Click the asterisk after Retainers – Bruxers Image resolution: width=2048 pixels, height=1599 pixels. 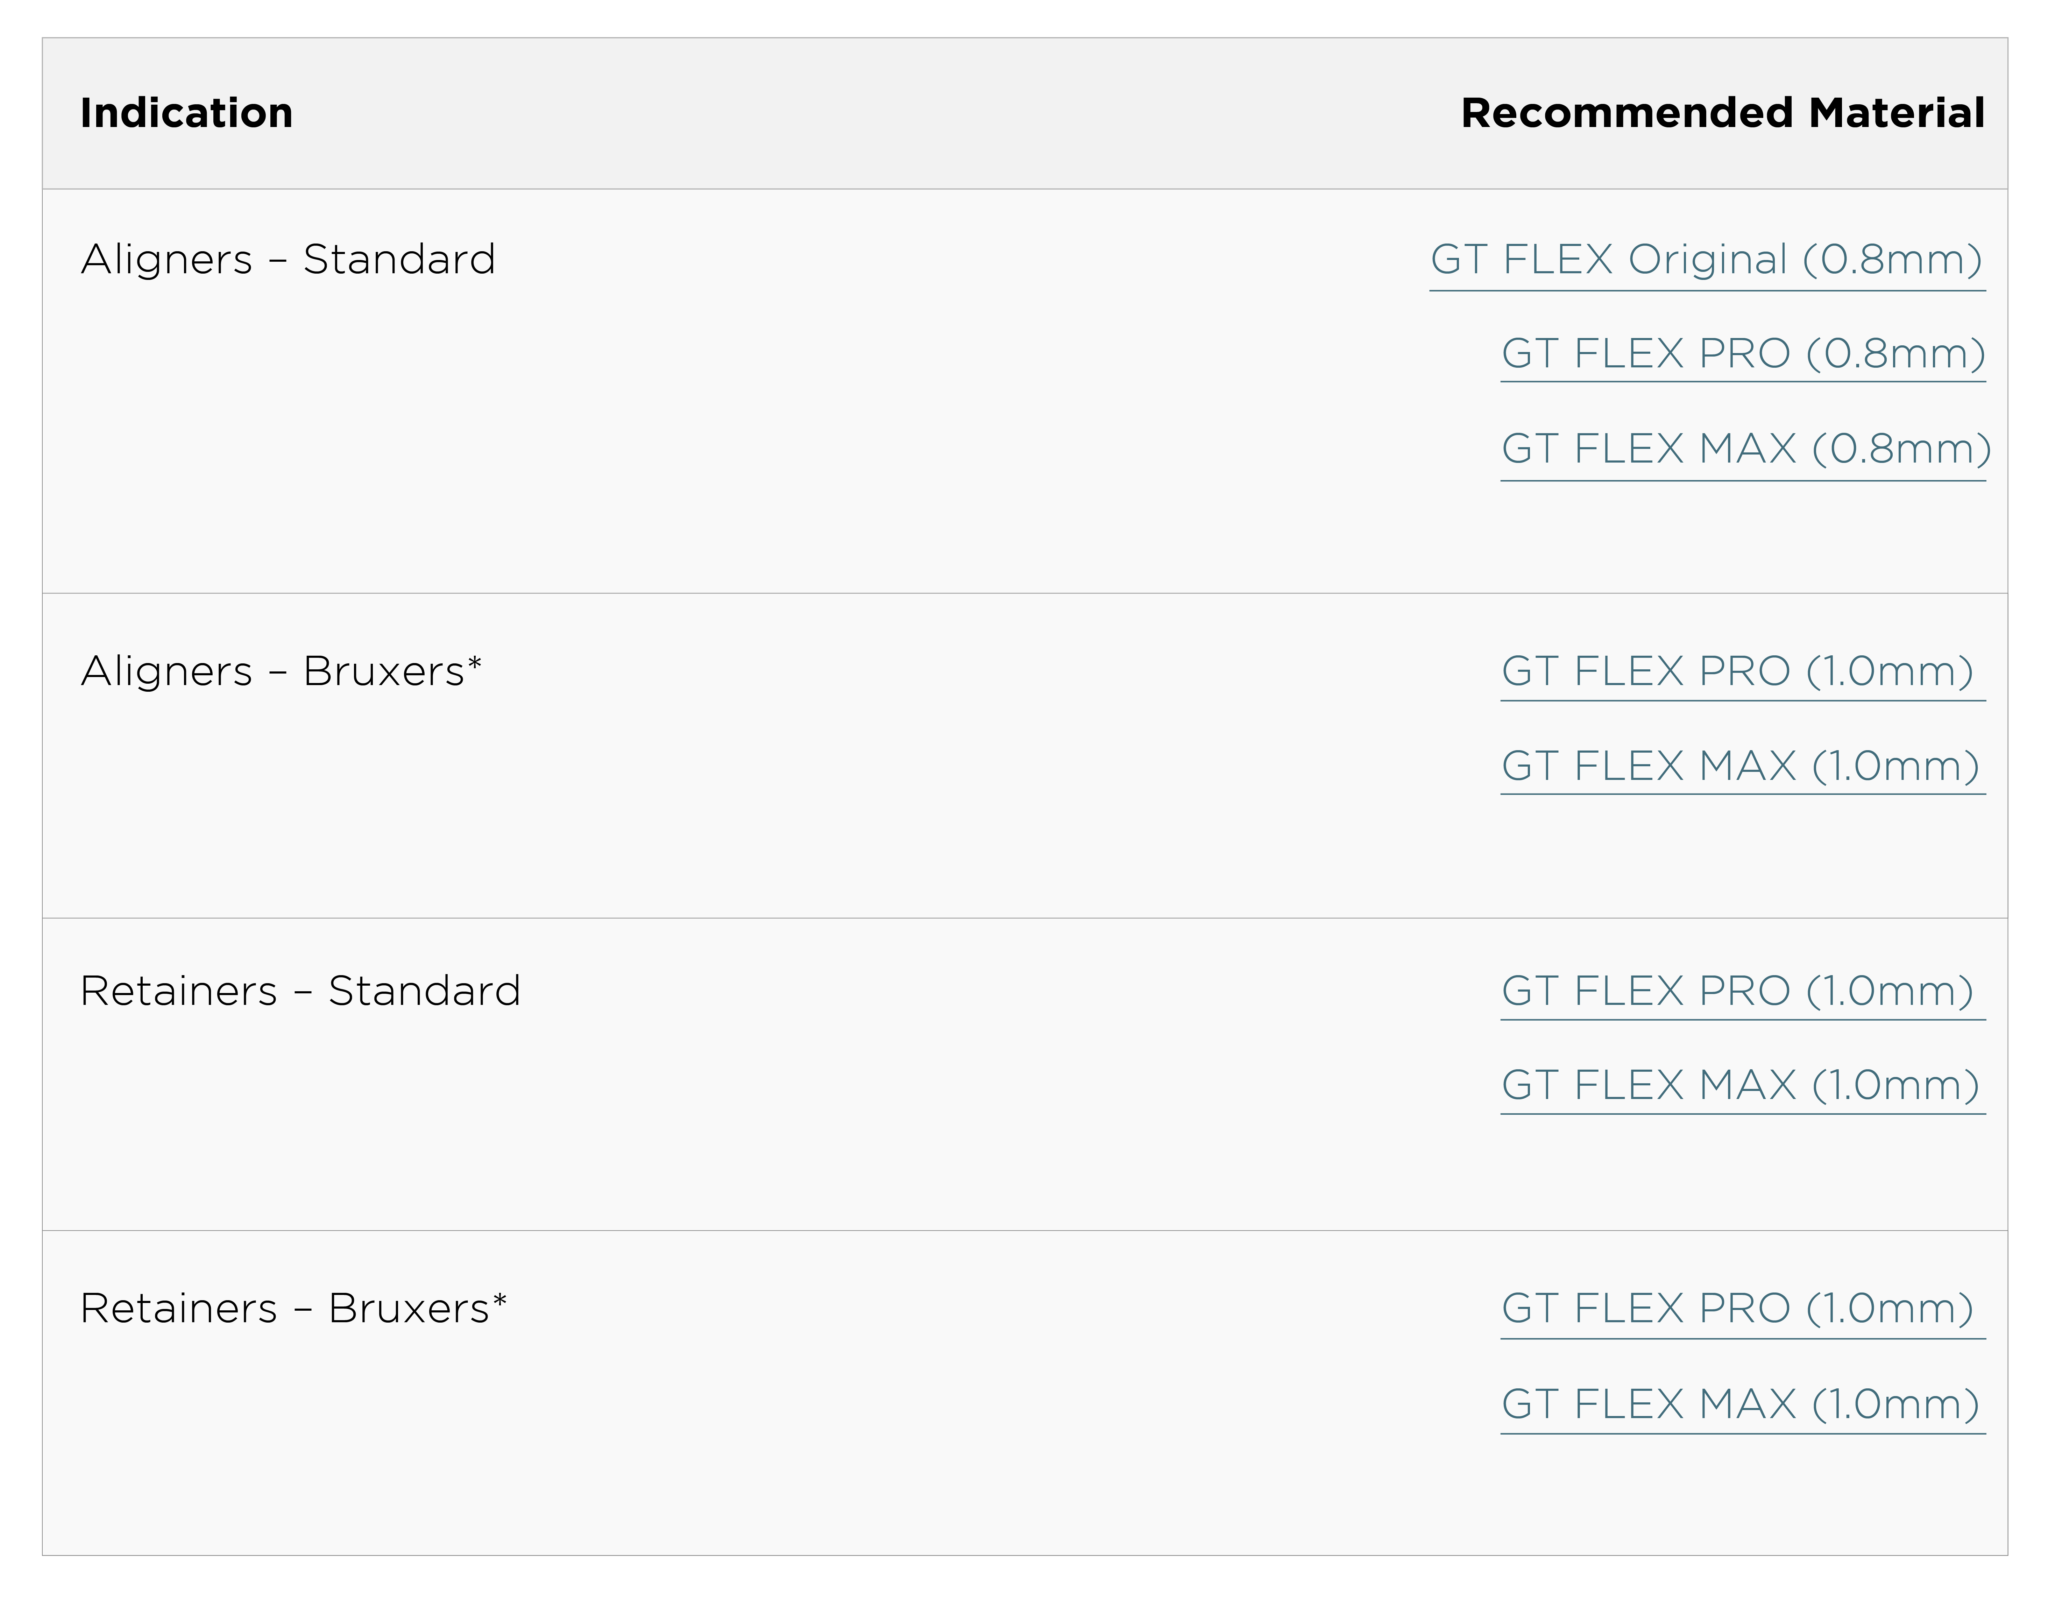tap(500, 1301)
